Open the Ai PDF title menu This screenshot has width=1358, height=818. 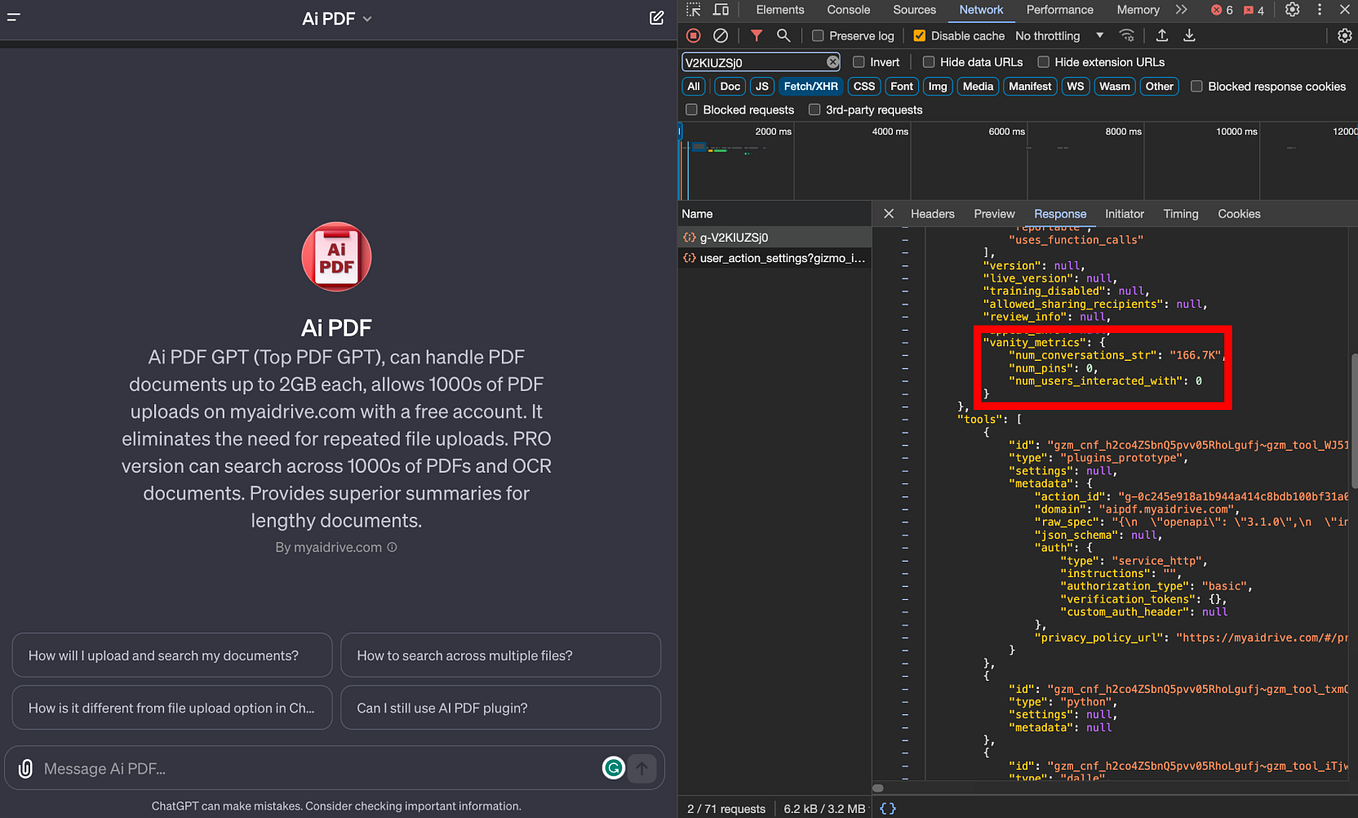337,17
